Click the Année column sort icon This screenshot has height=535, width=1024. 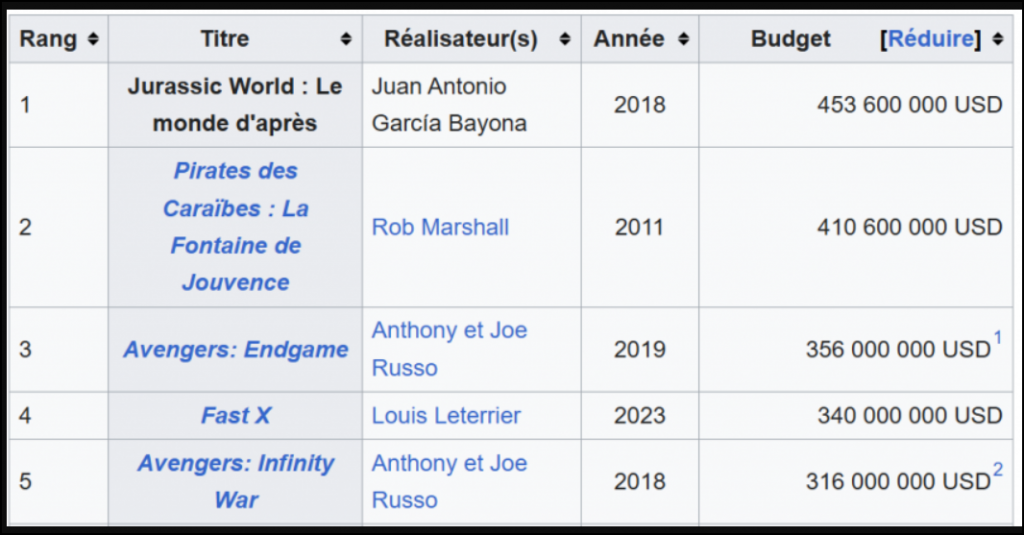tap(683, 39)
